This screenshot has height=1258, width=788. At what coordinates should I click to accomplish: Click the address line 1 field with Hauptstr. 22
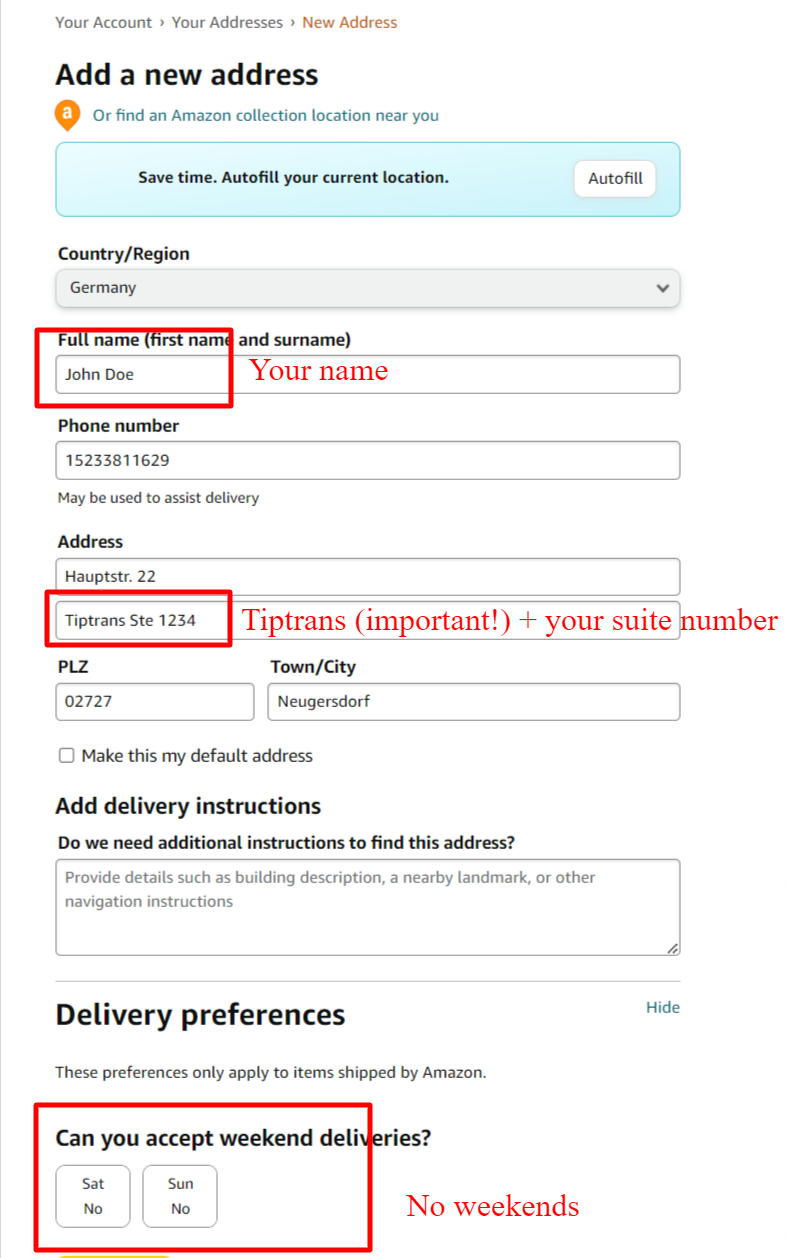pos(367,577)
